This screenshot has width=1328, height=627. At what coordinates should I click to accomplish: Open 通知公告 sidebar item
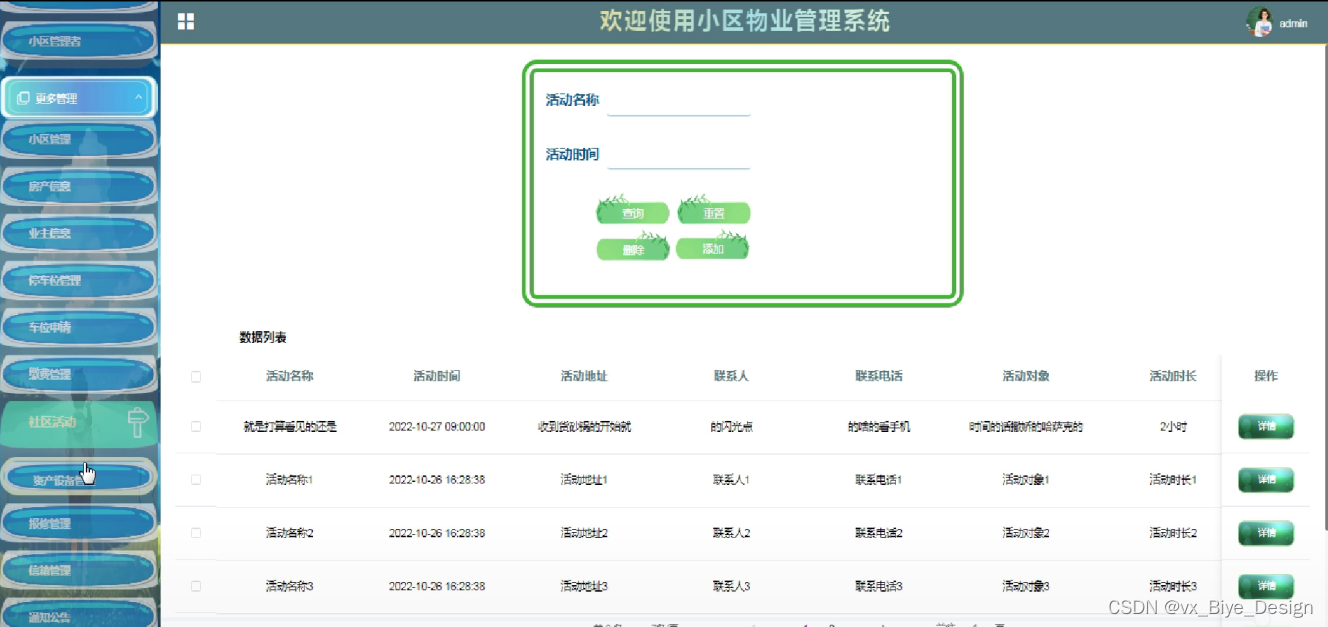(79, 615)
